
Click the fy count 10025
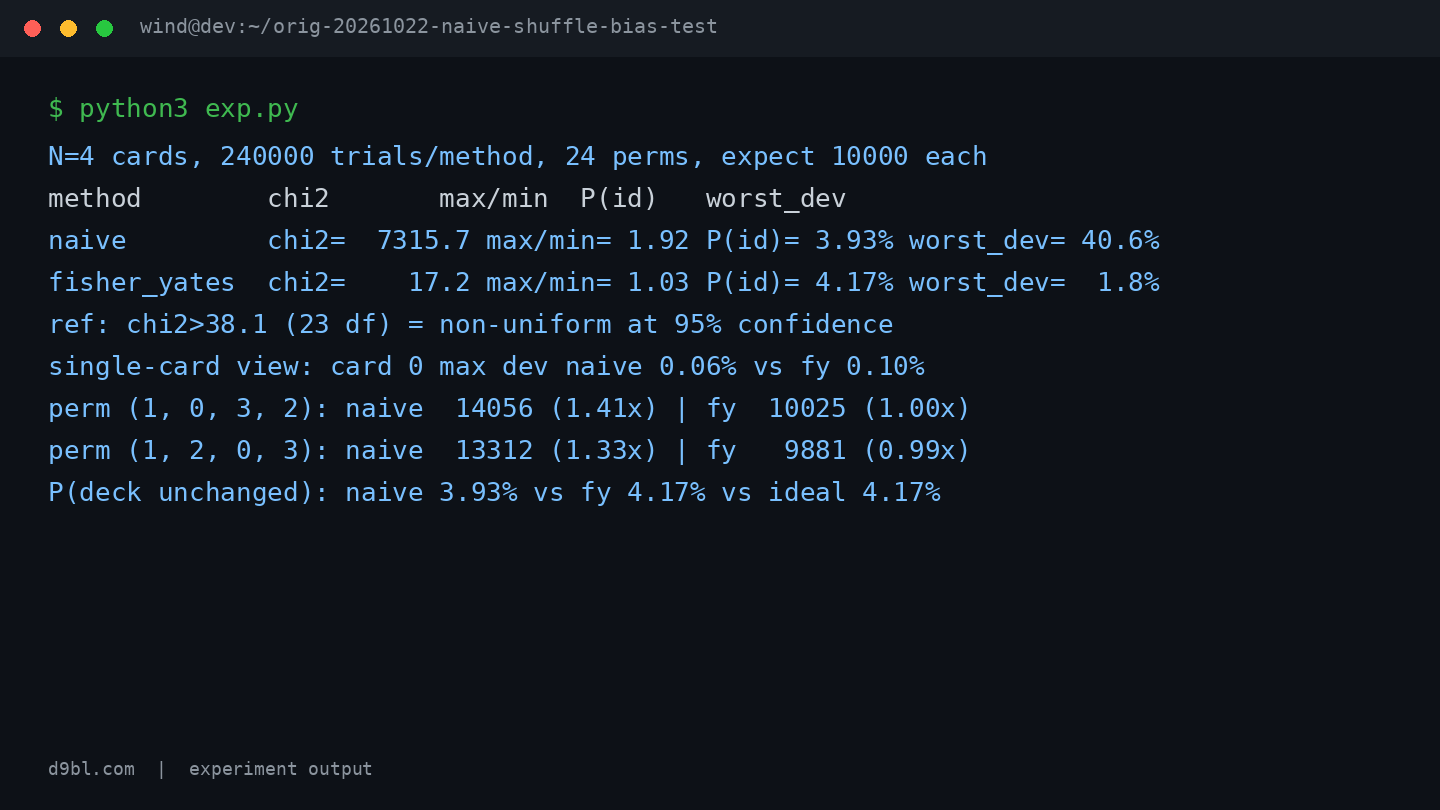pos(807,409)
